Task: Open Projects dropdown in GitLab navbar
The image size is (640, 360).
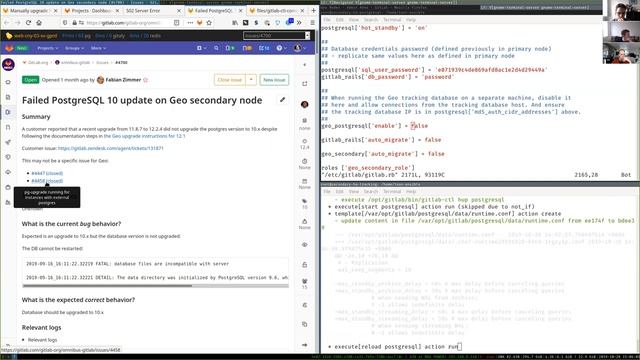Action: [x=47, y=48]
